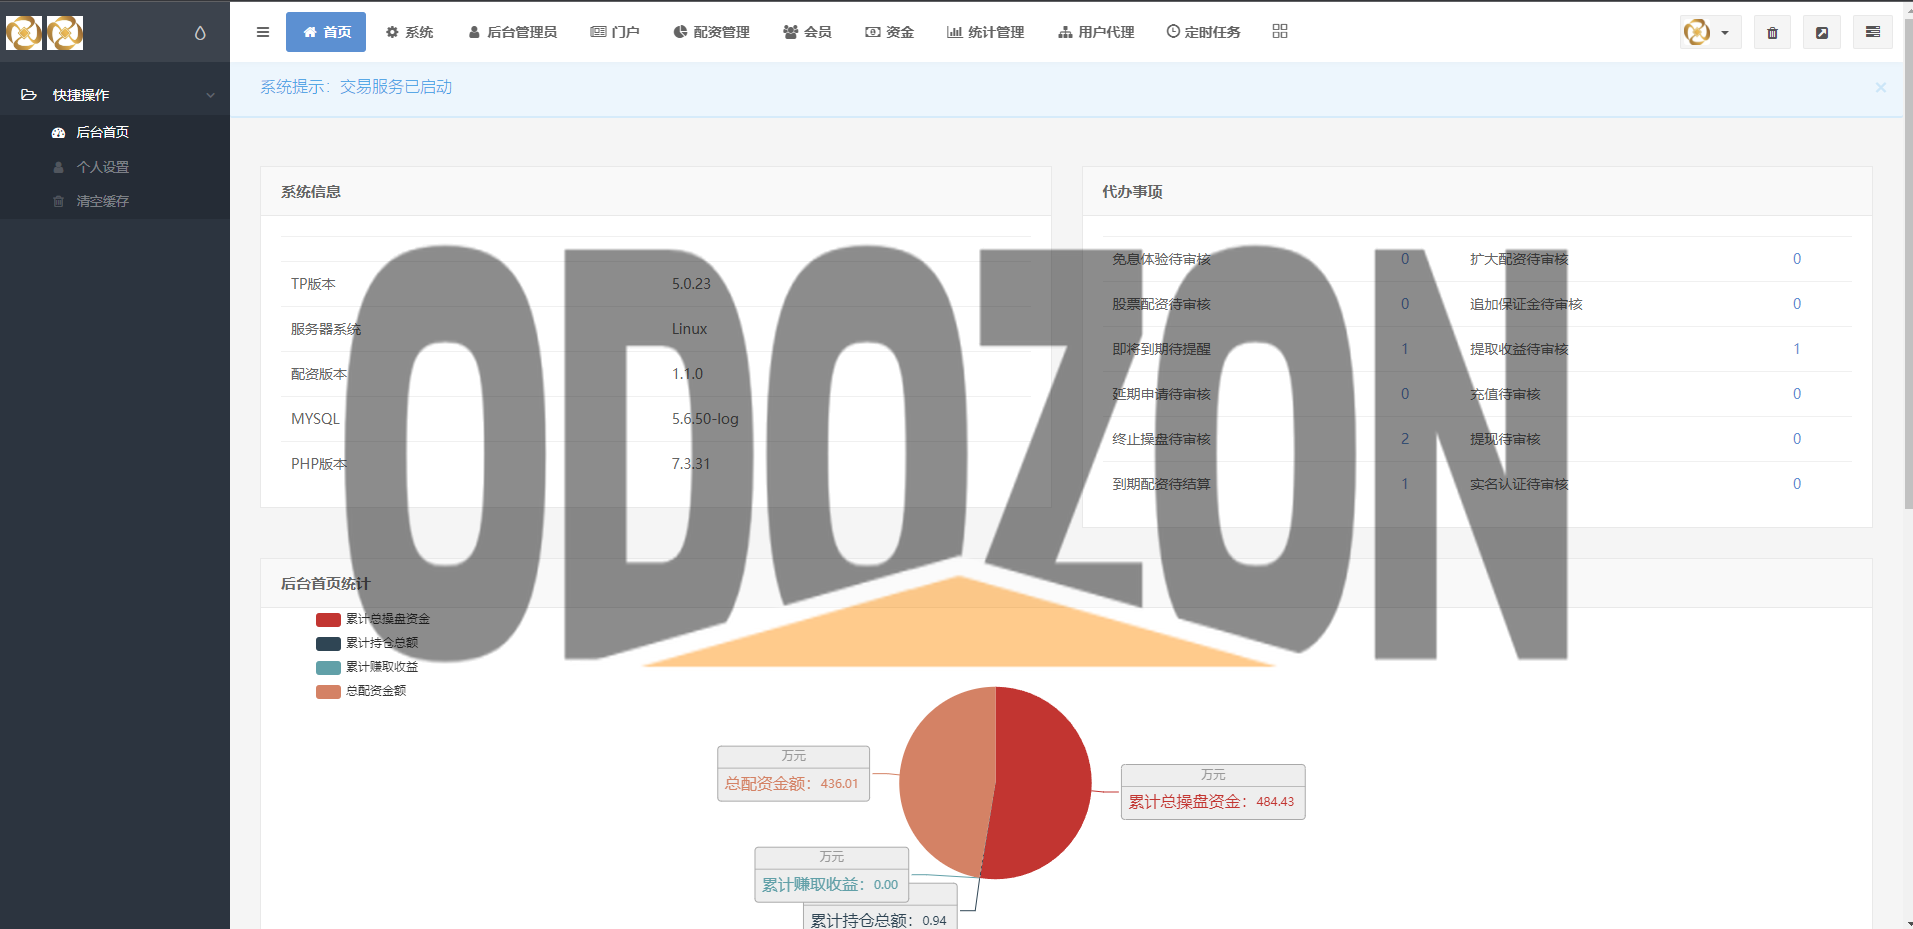Toggle 累计持仓总额 legend dark swatch

click(328, 644)
